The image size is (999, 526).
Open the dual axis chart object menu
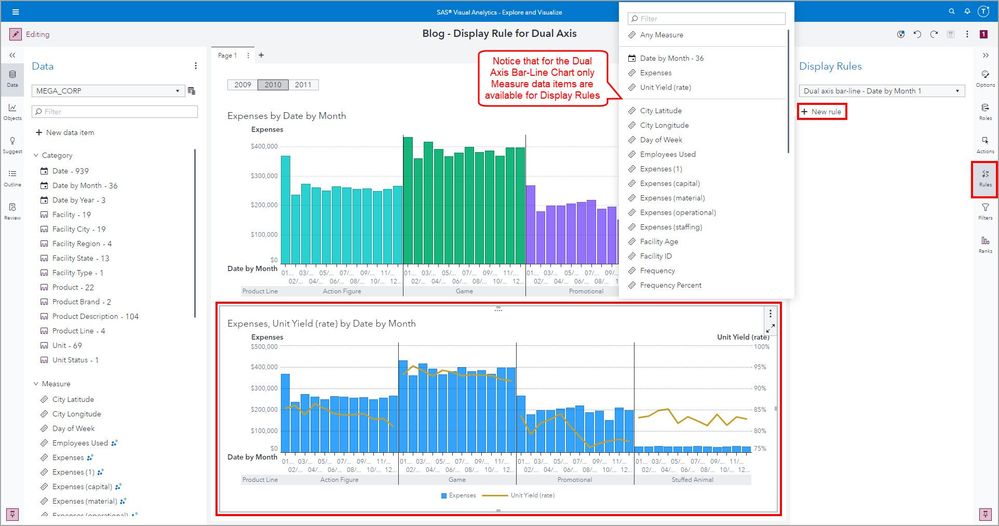coord(770,313)
